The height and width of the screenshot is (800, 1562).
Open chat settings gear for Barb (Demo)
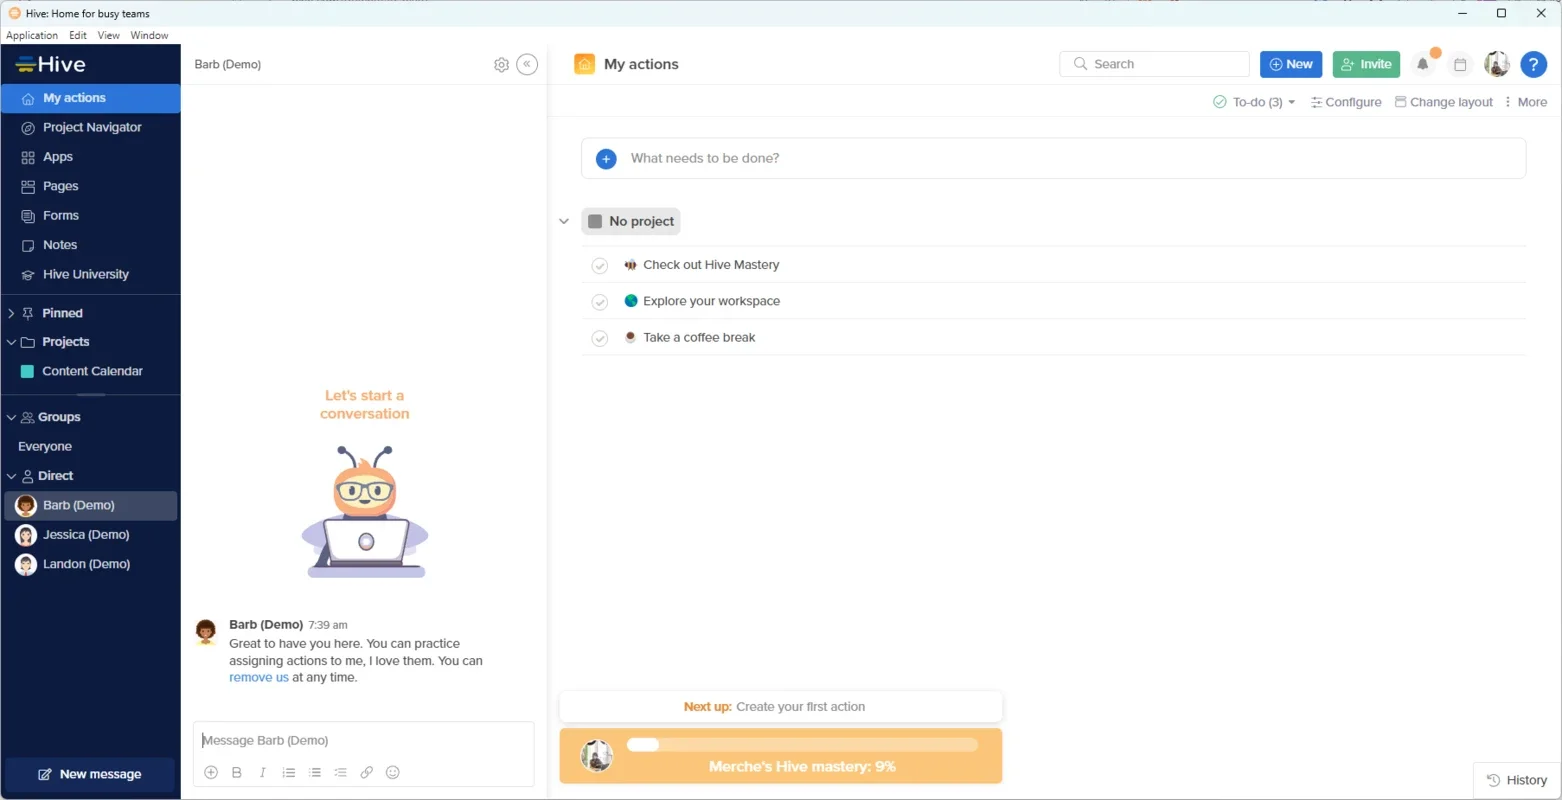(501, 65)
